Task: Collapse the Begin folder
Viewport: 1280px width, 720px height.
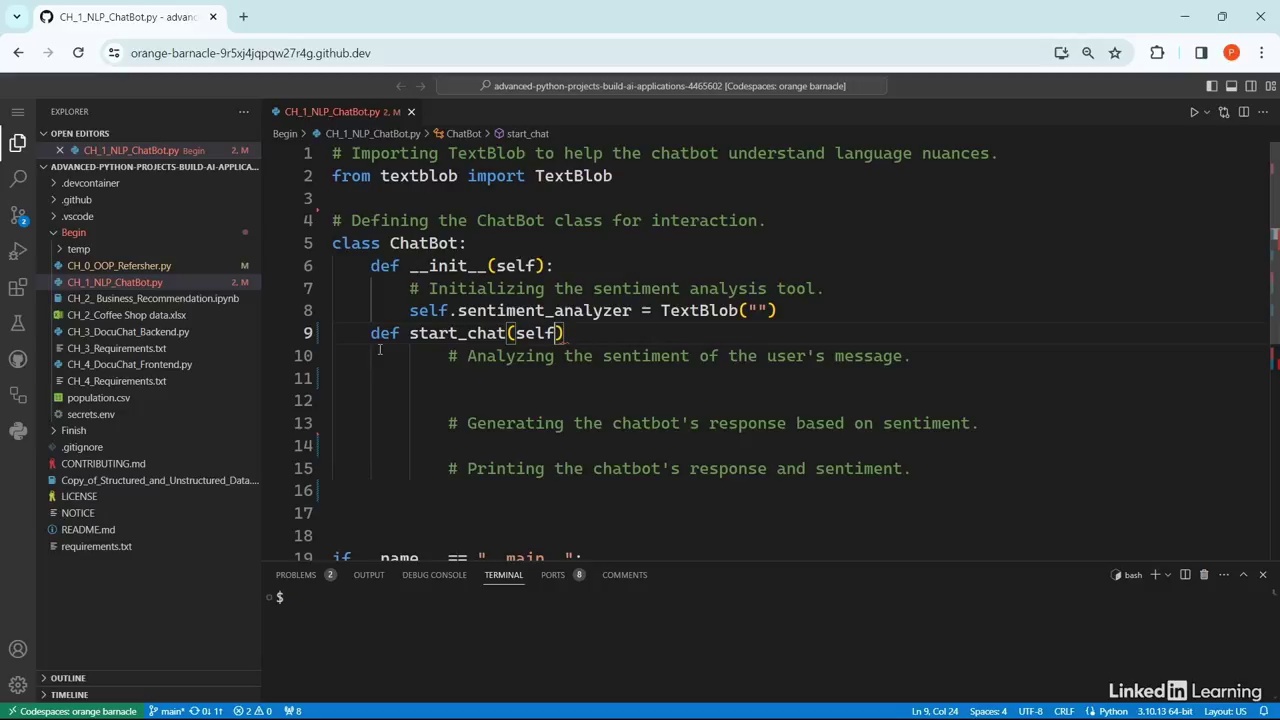Action: point(53,233)
